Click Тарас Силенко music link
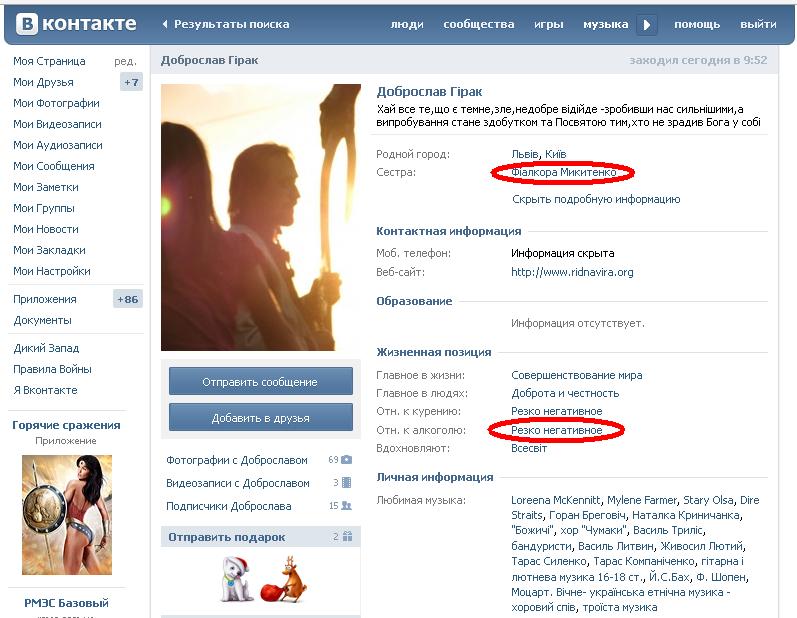 [549, 561]
